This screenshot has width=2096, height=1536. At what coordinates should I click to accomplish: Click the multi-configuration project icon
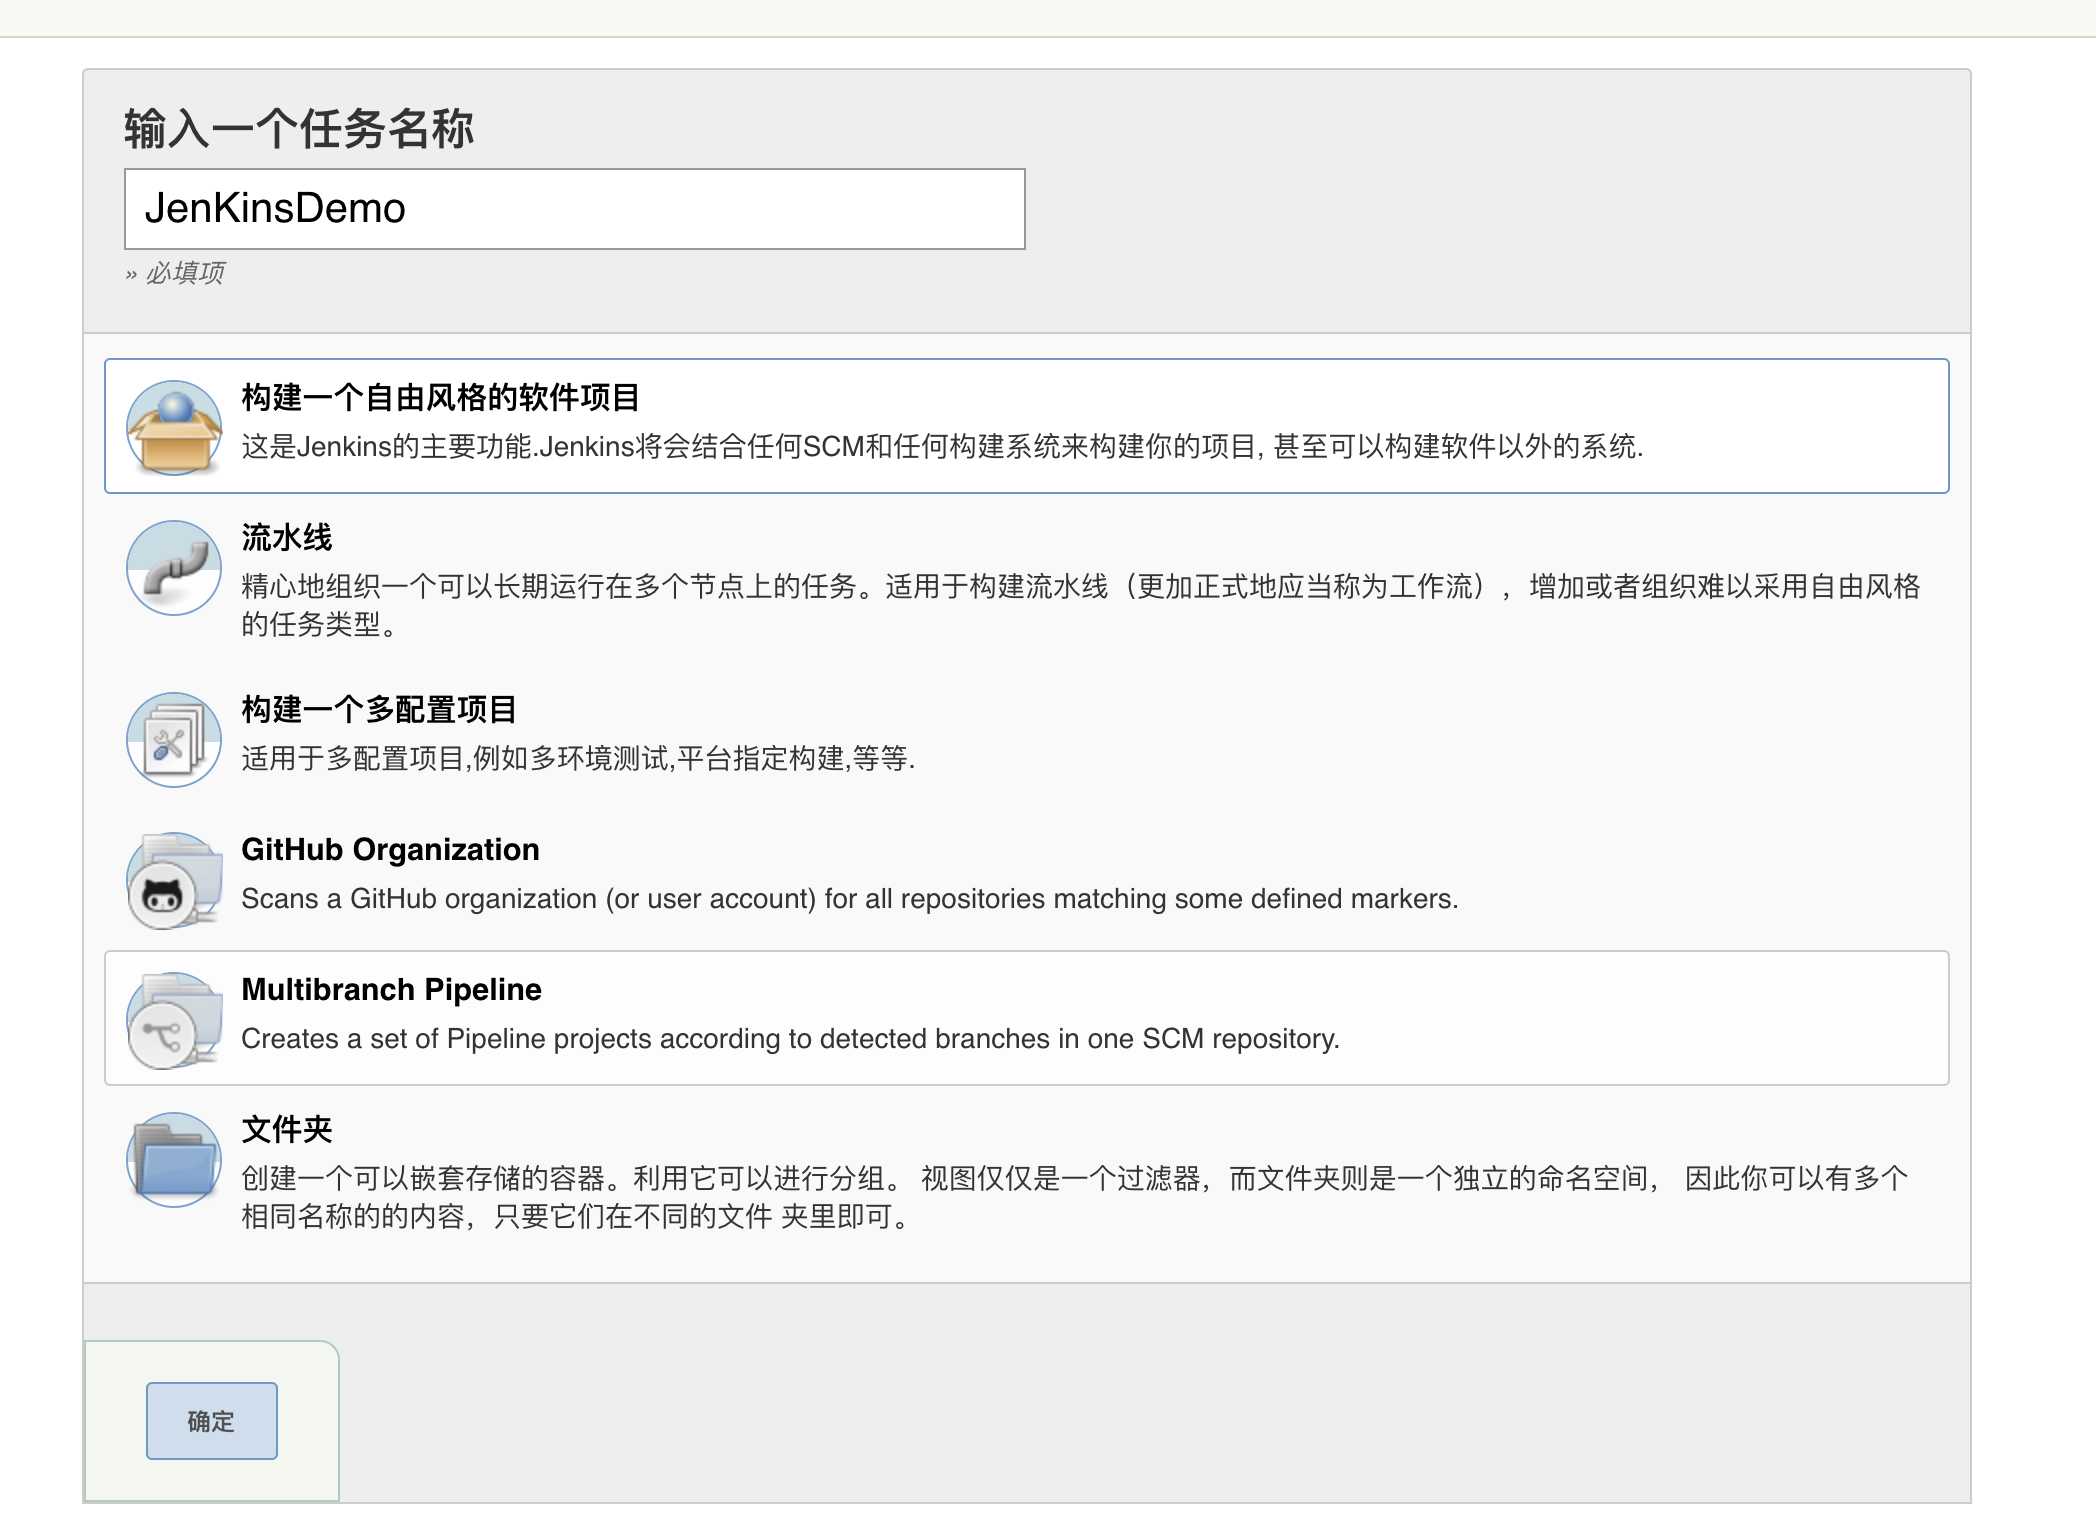(174, 740)
